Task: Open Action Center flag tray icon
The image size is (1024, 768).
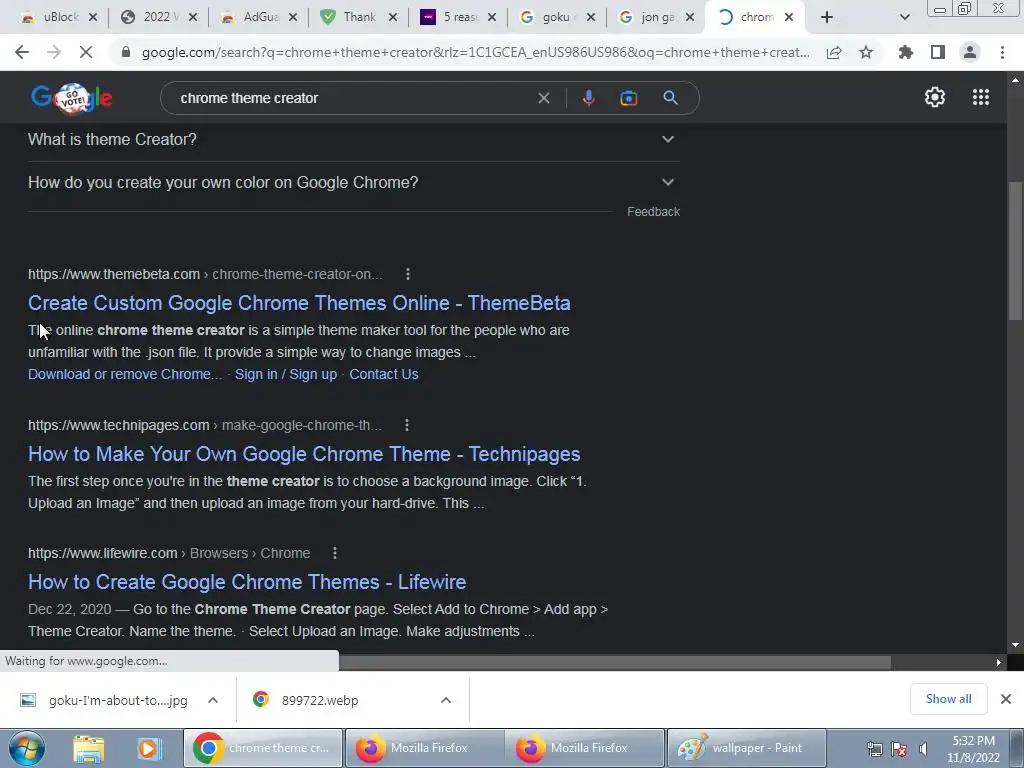Action: pyautogui.click(x=899, y=749)
